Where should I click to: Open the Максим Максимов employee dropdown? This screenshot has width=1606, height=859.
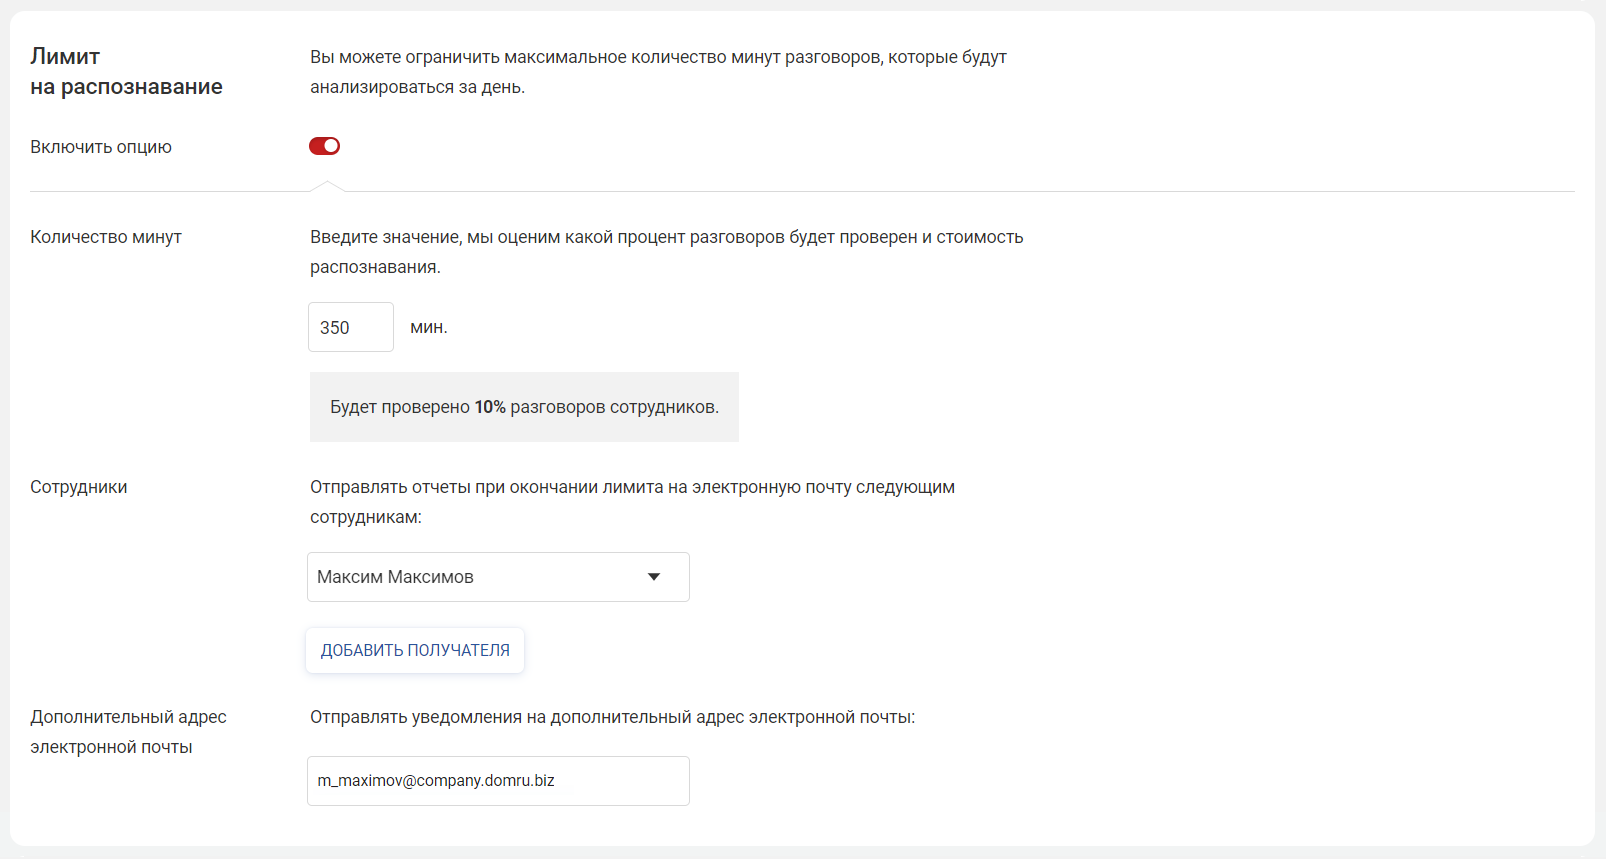coord(480,577)
